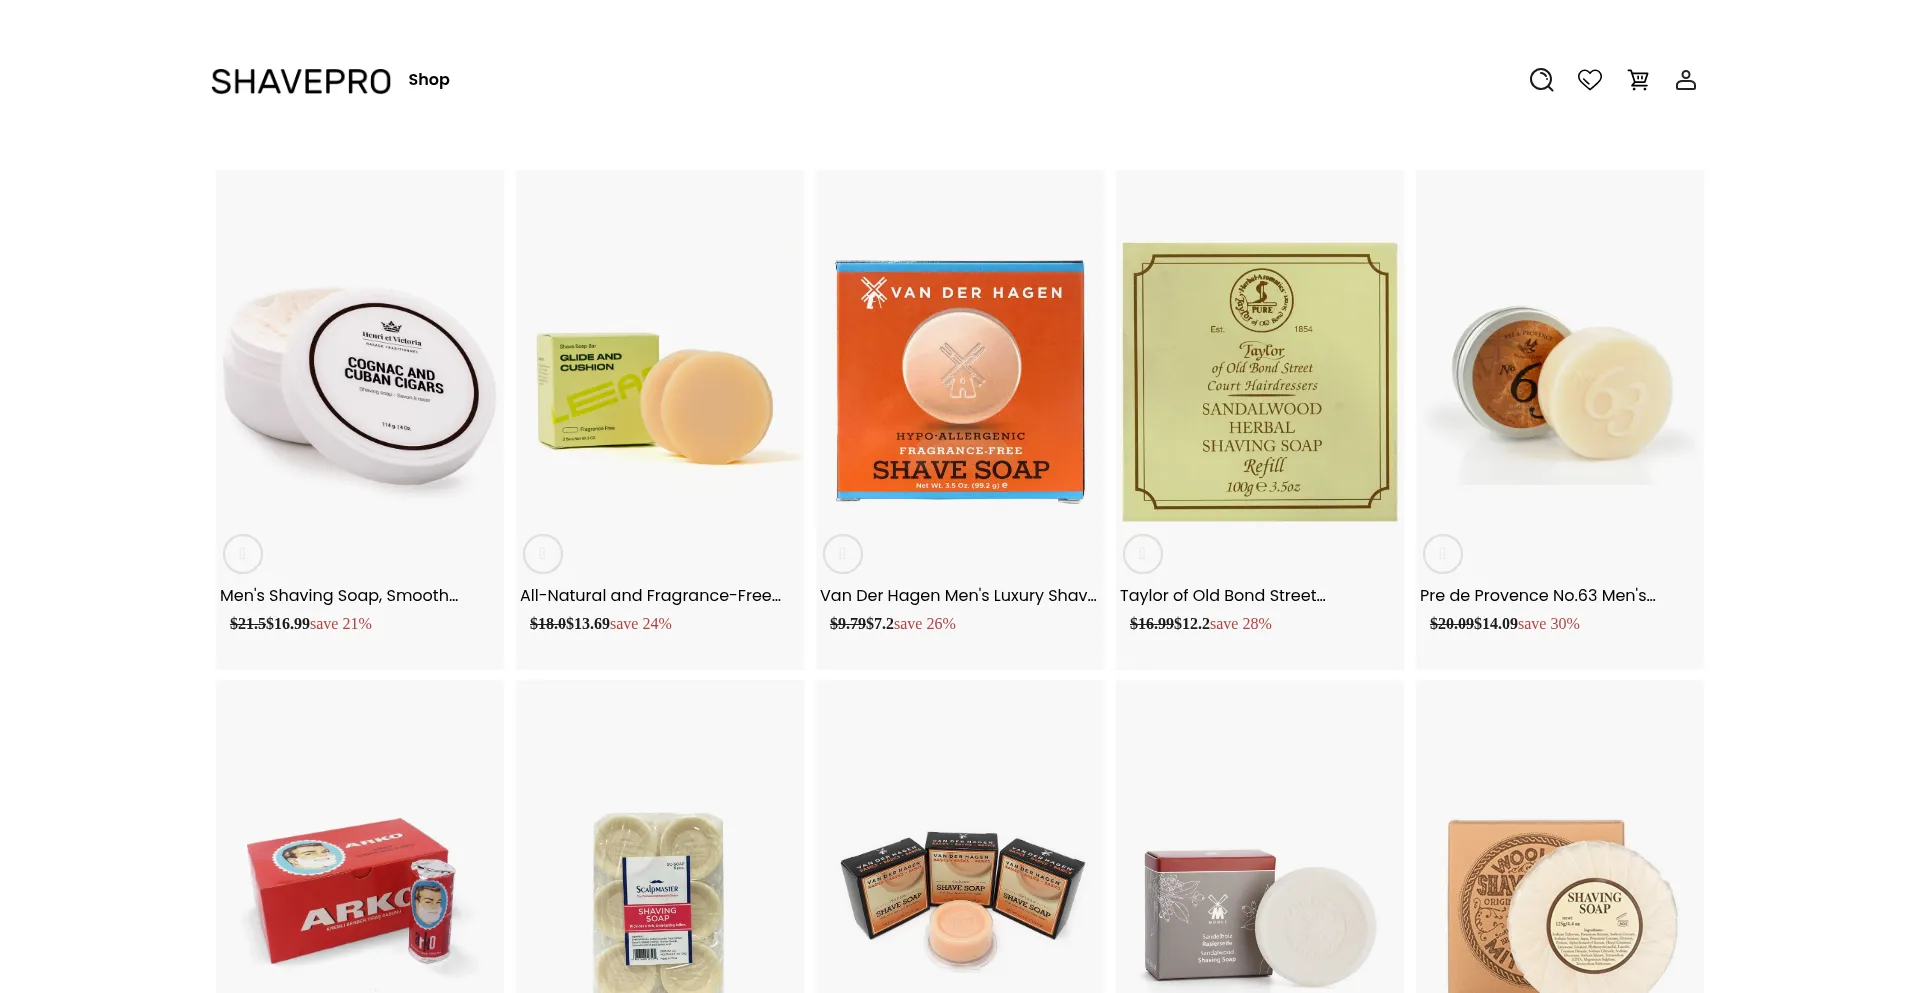
Task: Open the search icon in header
Action: [1541, 80]
